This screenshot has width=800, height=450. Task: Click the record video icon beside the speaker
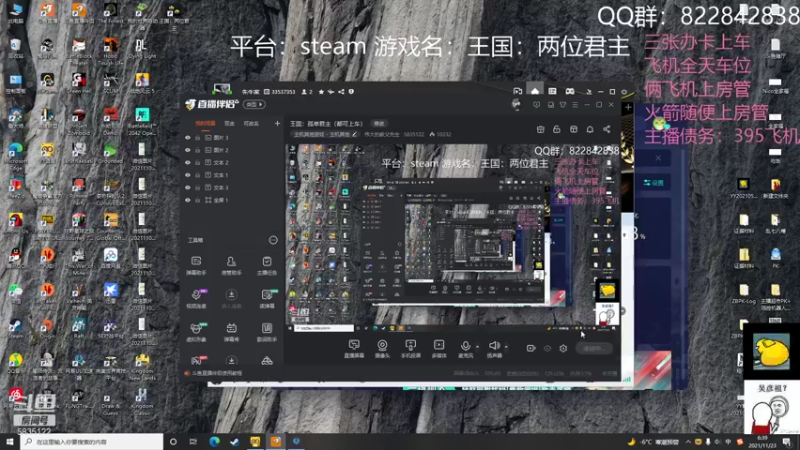coord(531,348)
